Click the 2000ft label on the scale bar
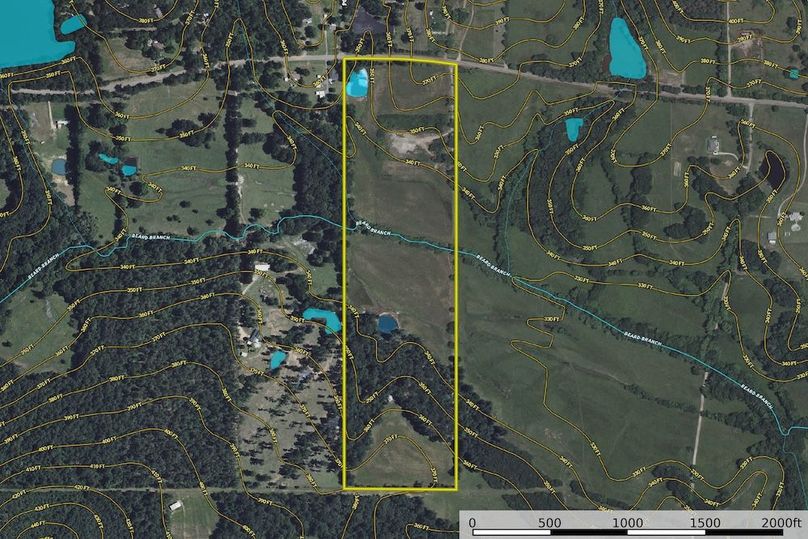This screenshot has width=808, height=539. point(779,524)
